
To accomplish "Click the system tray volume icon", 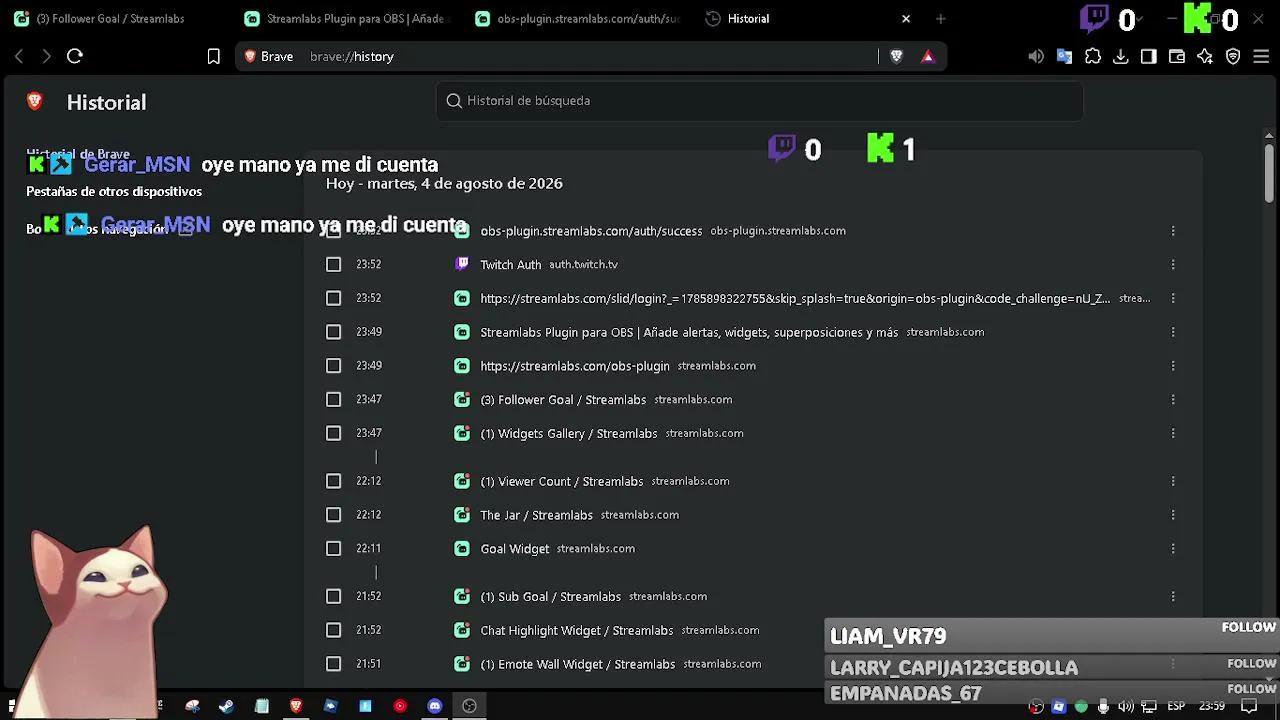I will (x=1126, y=707).
